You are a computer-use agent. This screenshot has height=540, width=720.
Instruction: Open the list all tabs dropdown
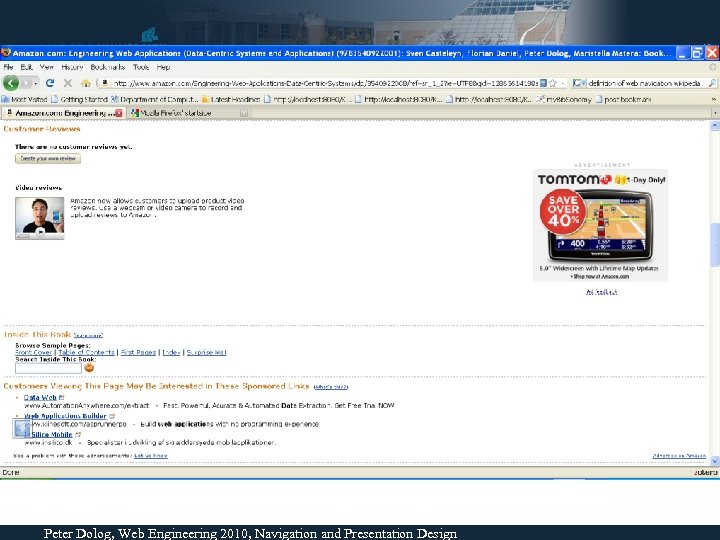coord(714,113)
